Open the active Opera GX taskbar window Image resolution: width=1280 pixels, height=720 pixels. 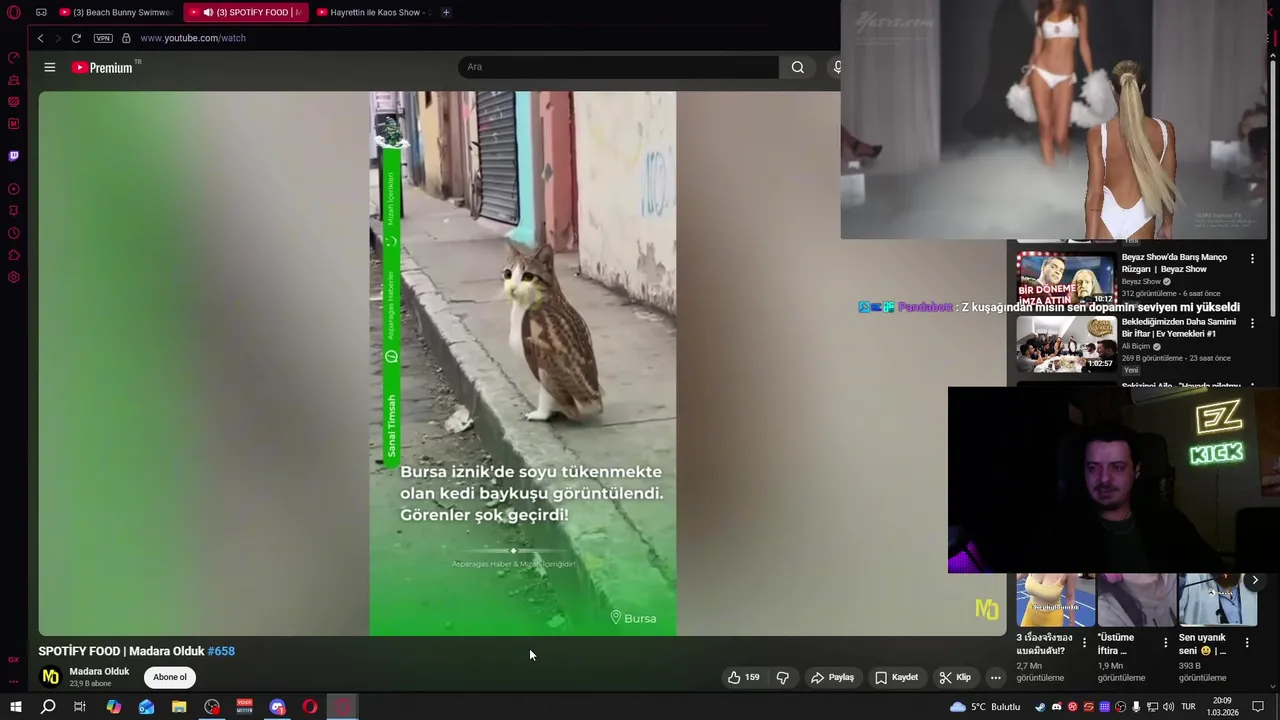pyautogui.click(x=343, y=707)
